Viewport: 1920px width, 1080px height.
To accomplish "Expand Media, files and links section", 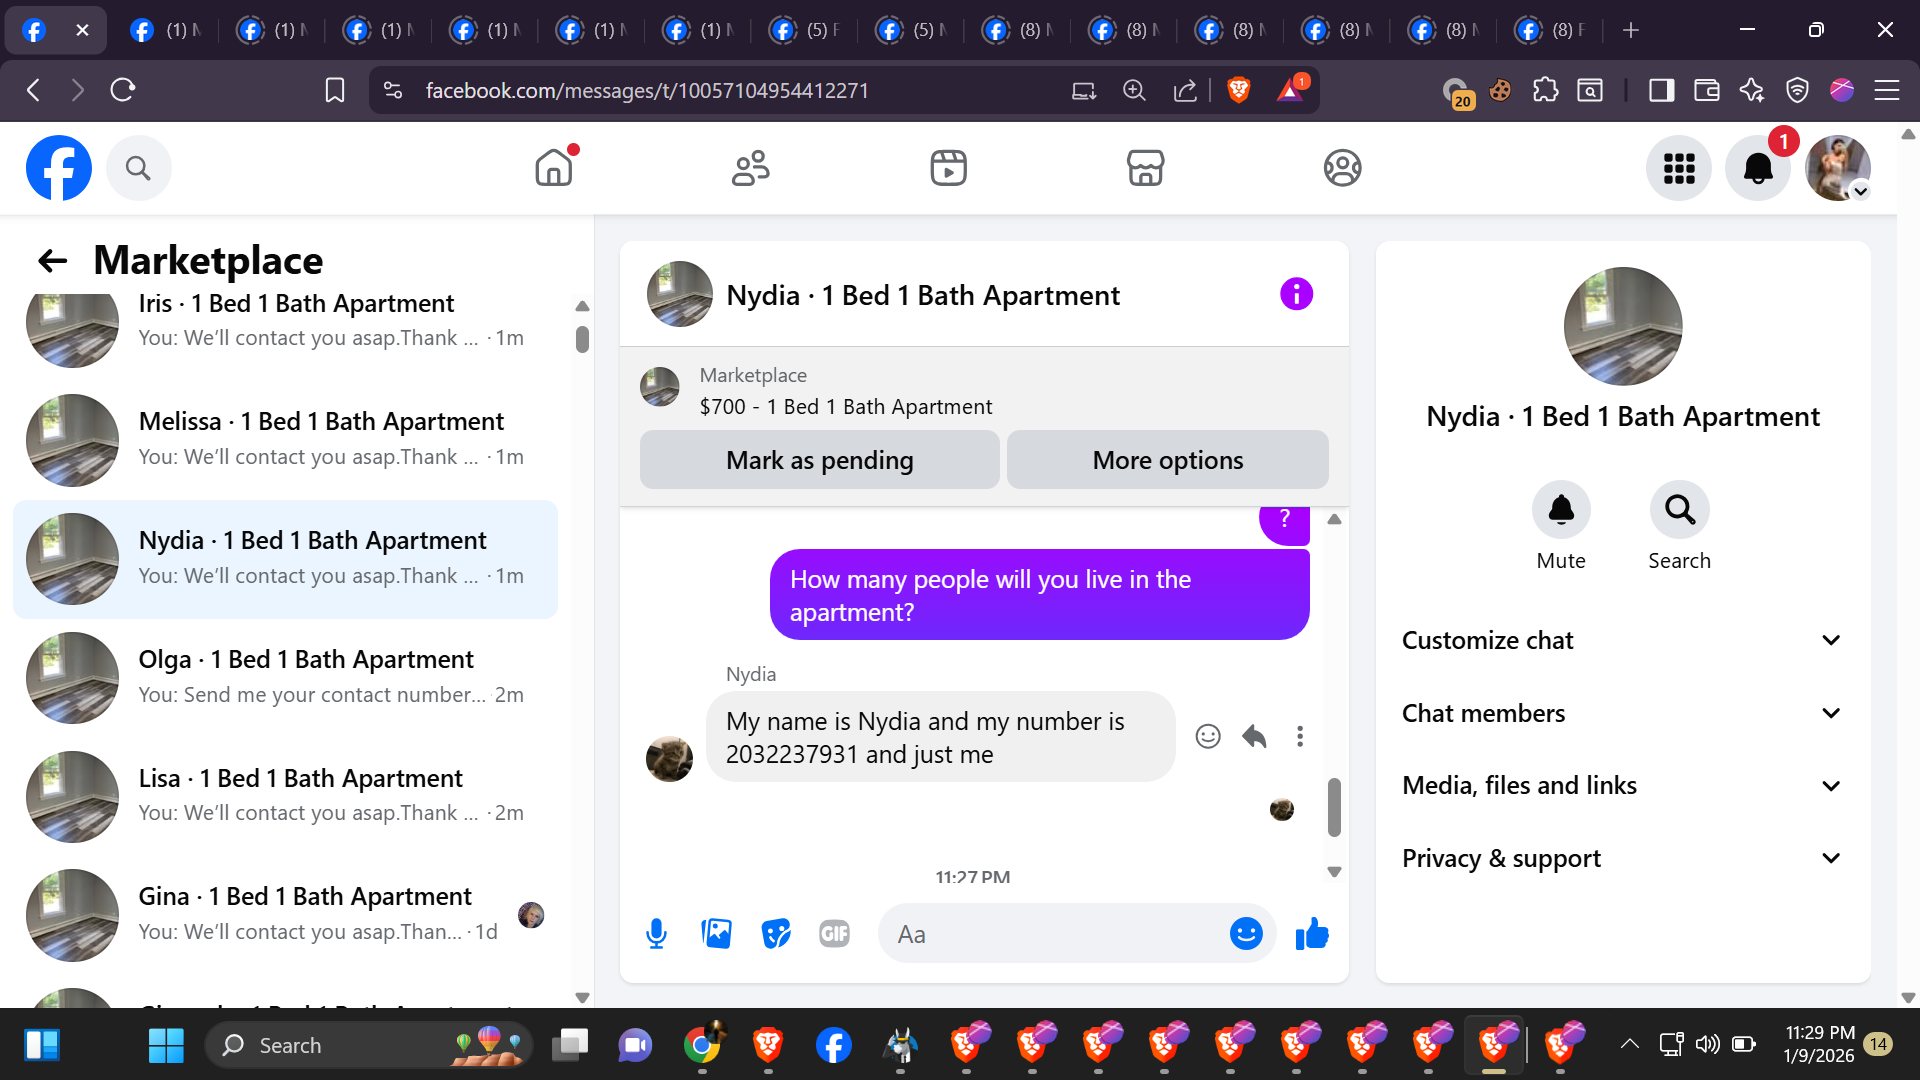I will [x=1622, y=786].
